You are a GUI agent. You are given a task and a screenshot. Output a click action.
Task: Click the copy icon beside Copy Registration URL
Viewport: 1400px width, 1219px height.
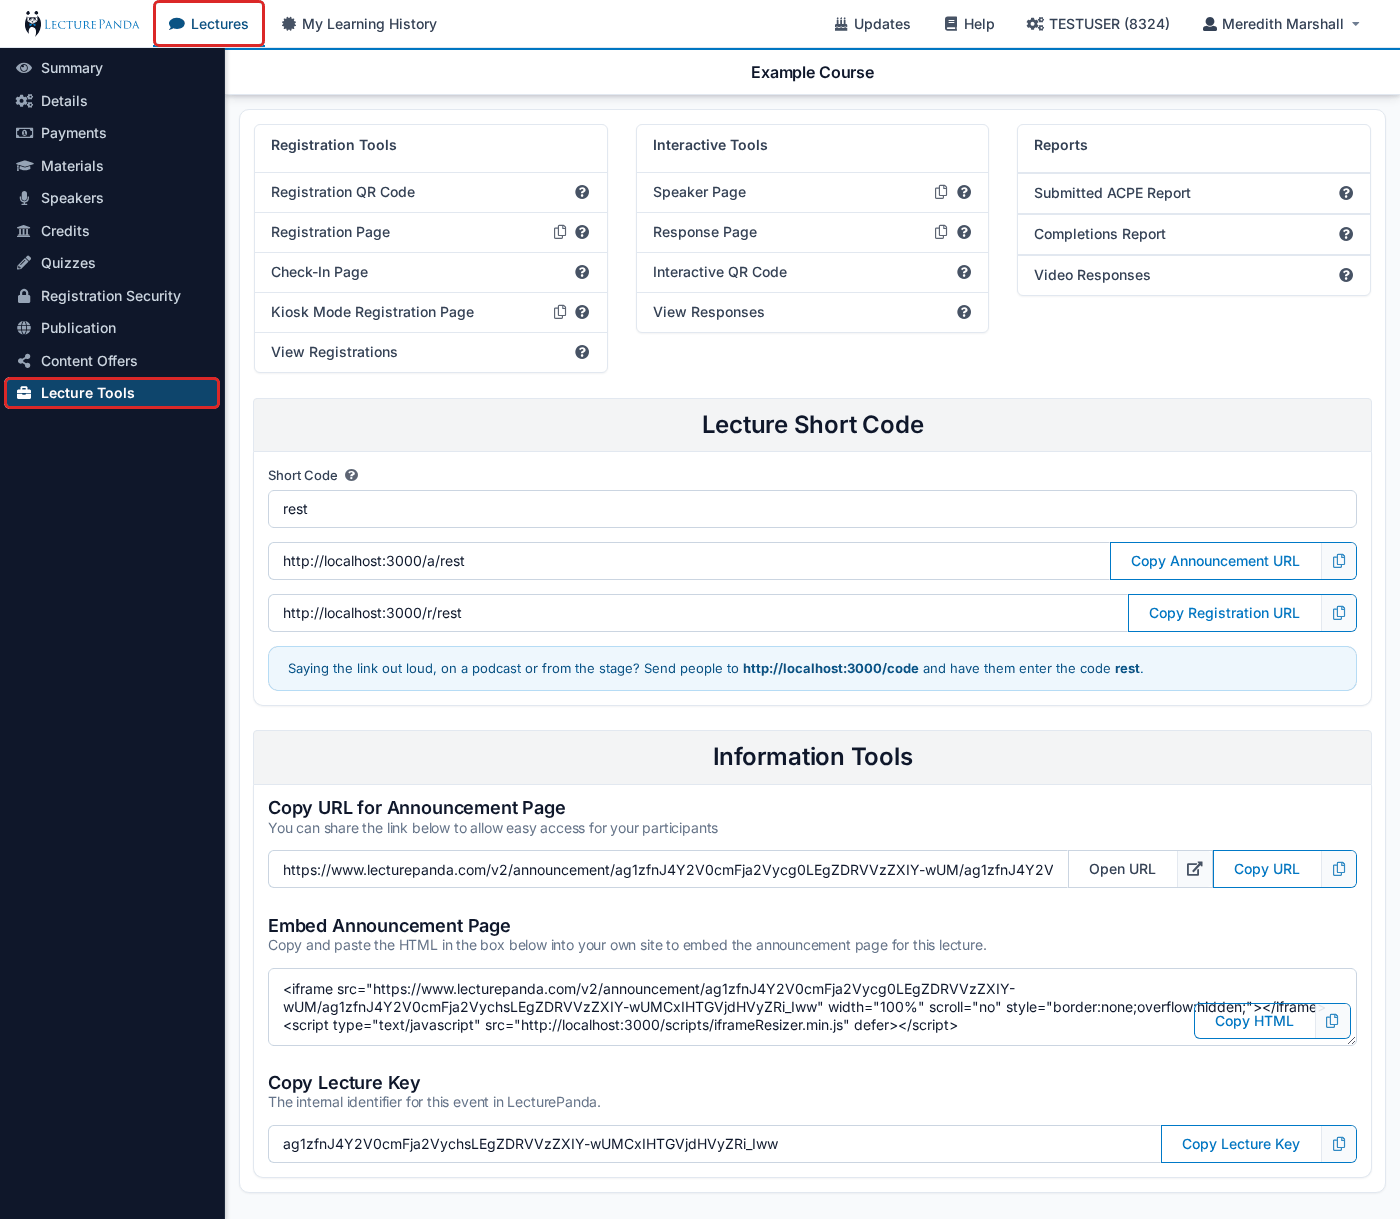coord(1339,613)
